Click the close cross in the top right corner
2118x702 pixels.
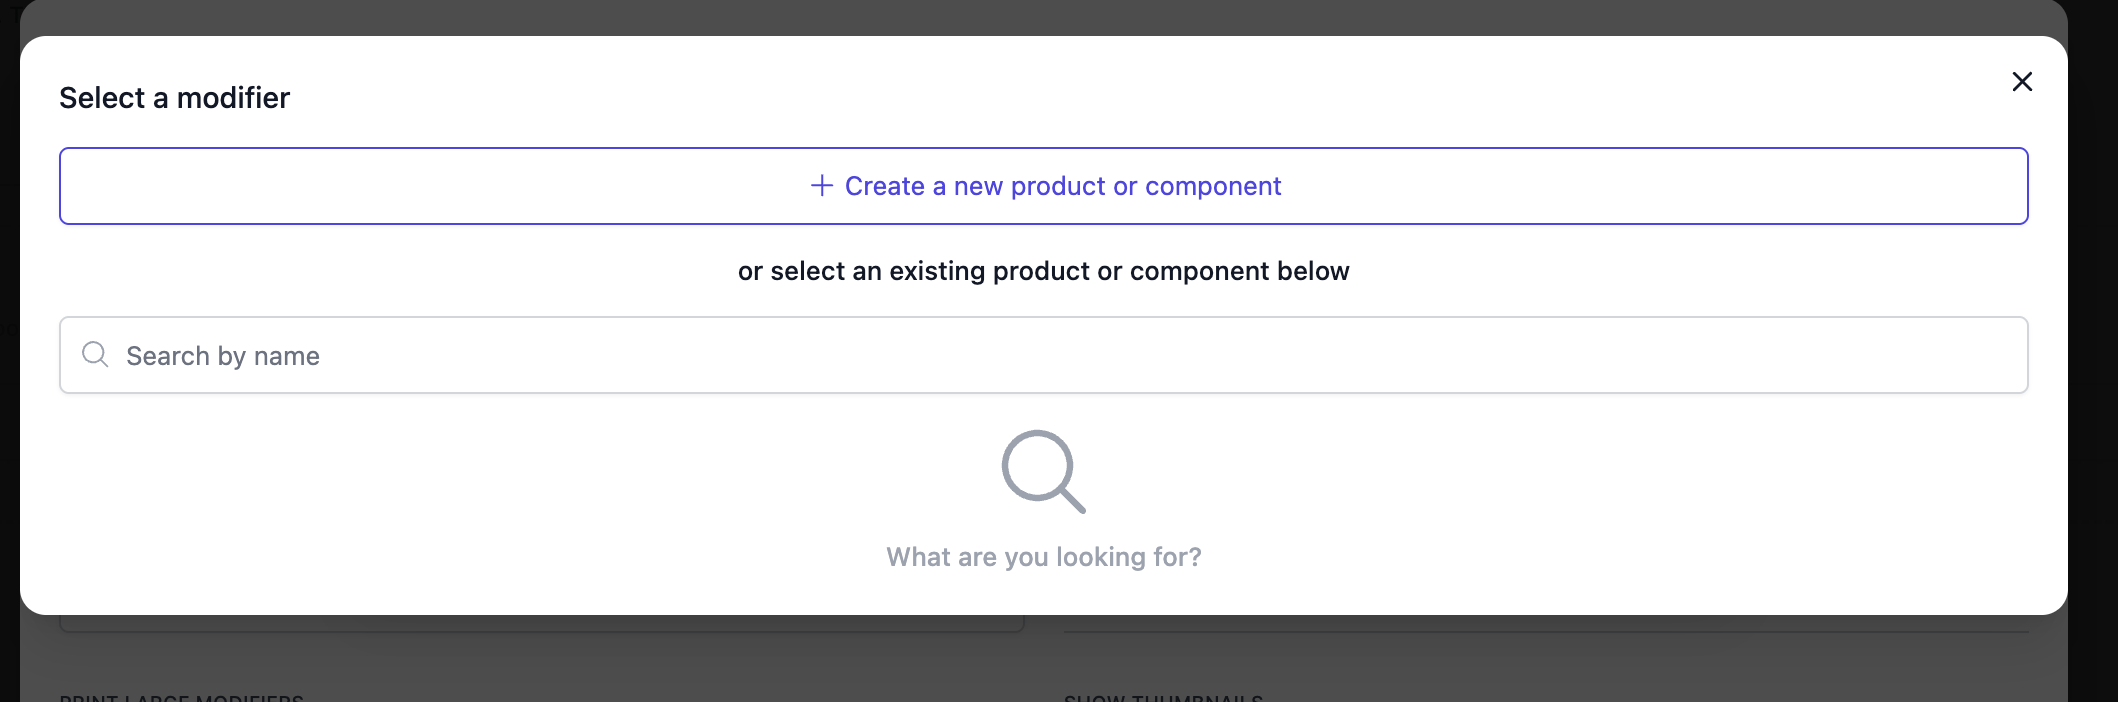click(x=2022, y=81)
